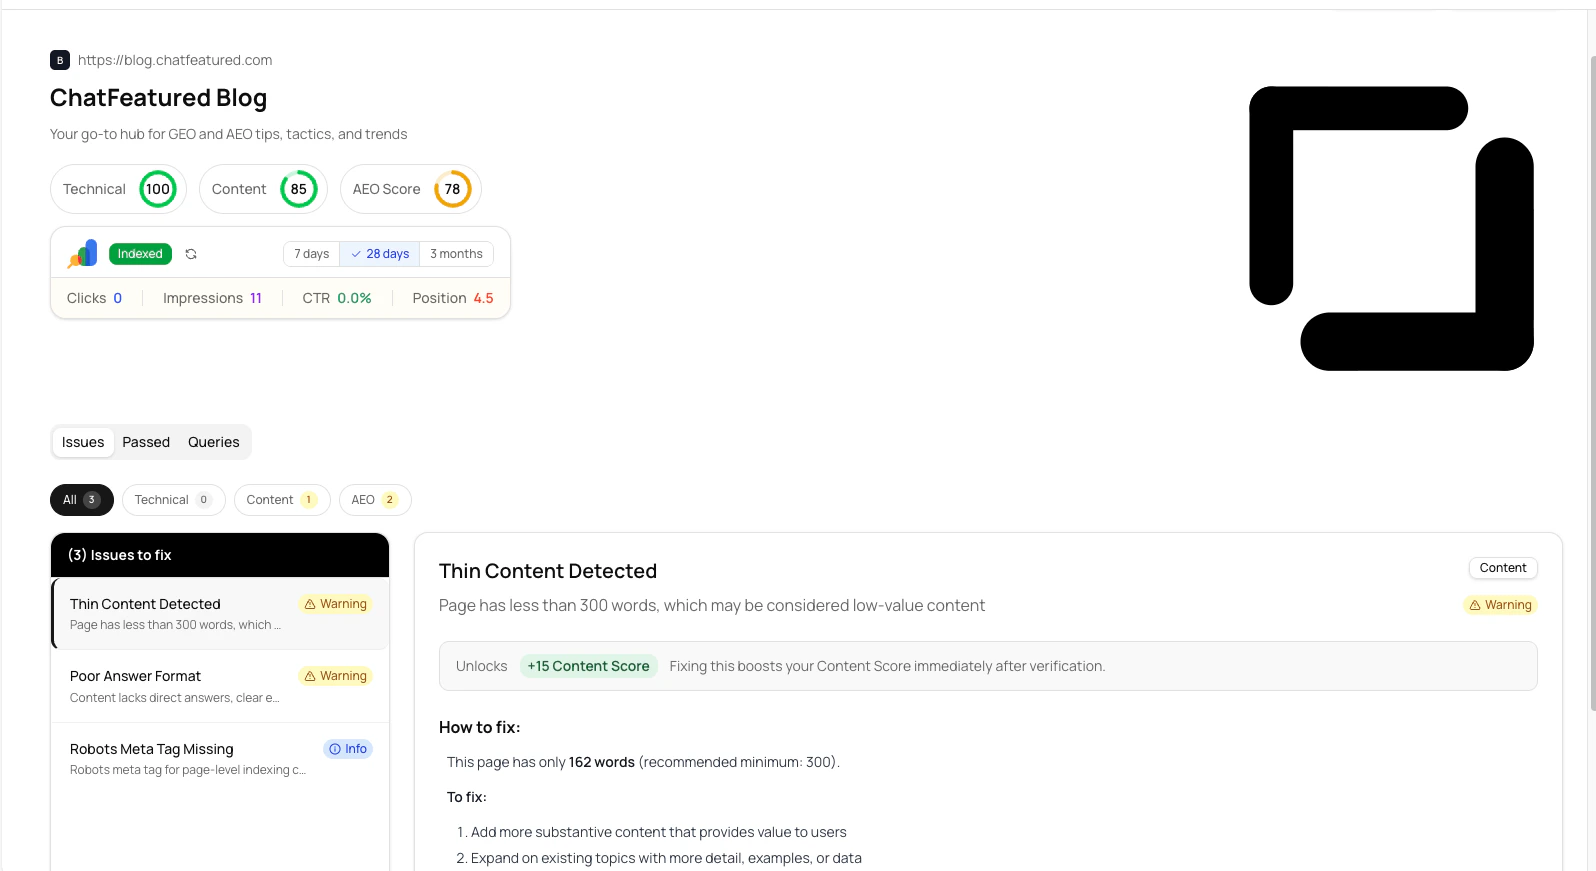The width and height of the screenshot is (1596, 871).
Task: Click the 162 words text
Action: click(x=602, y=762)
